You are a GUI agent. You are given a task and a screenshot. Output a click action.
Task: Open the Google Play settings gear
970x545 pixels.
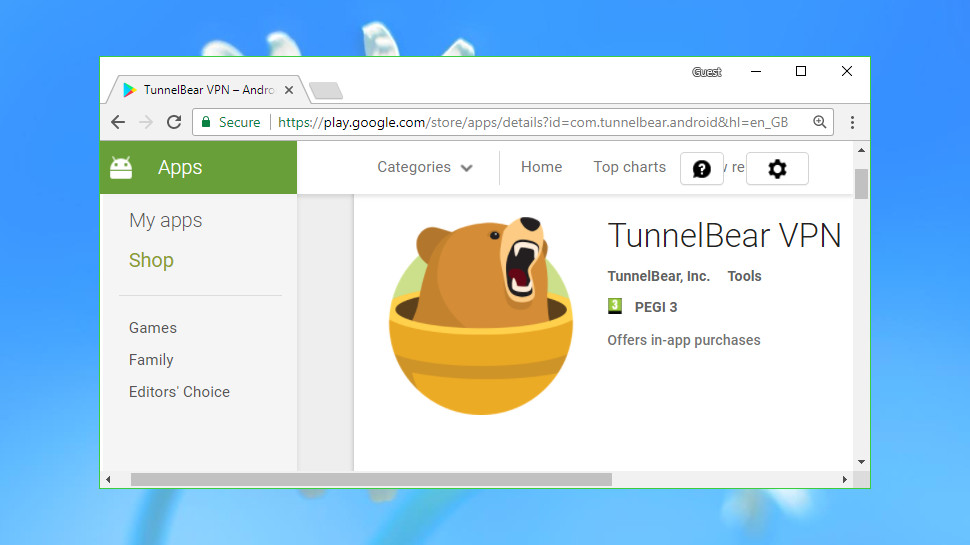click(777, 168)
